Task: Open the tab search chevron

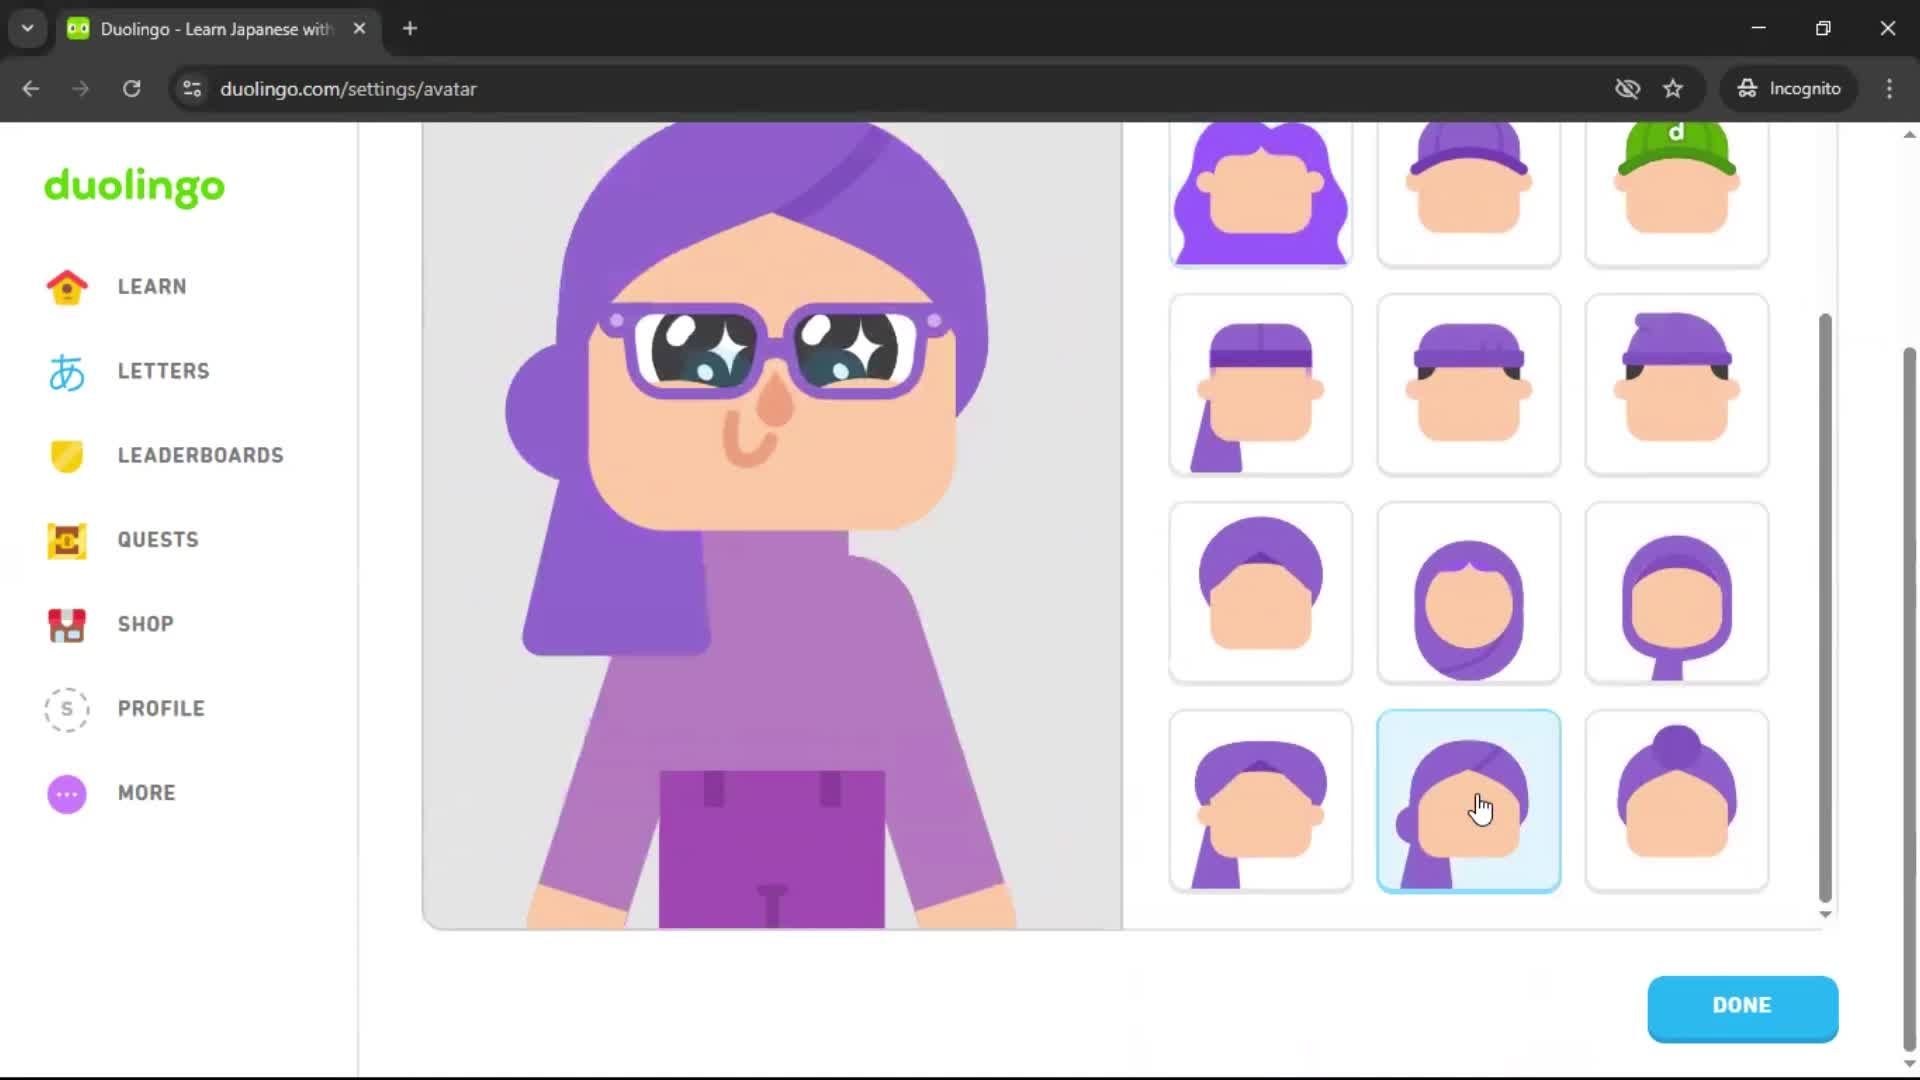Action: 27,28
